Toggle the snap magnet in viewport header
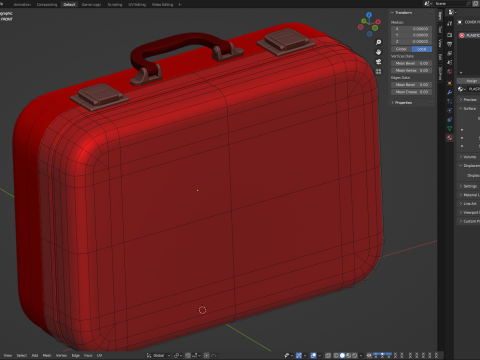This screenshot has width=480, height=360. click(x=188, y=356)
